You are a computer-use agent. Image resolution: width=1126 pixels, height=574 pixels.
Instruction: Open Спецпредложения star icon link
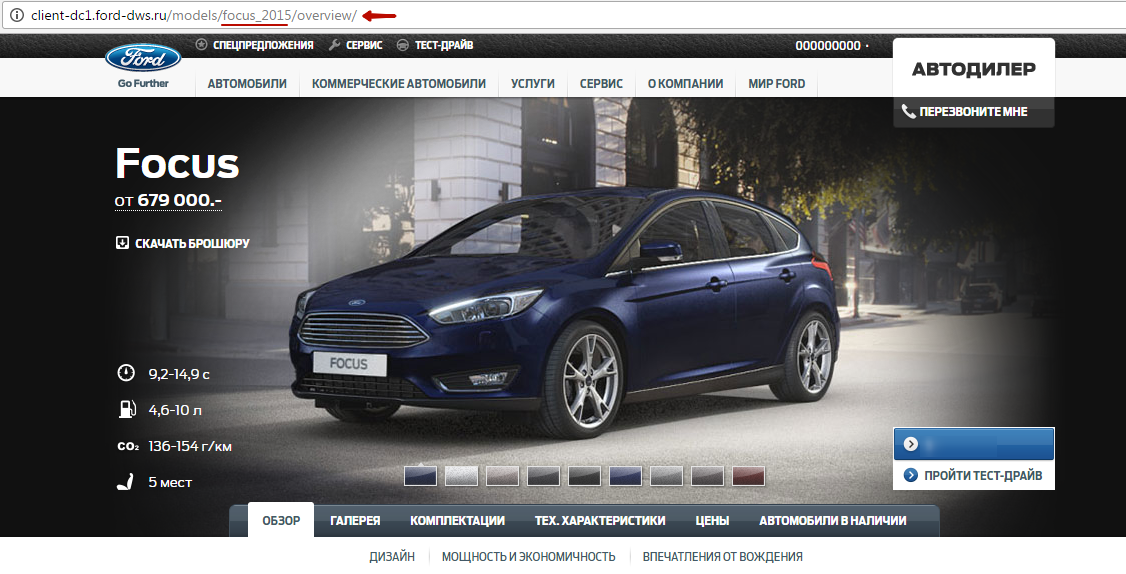pos(202,45)
